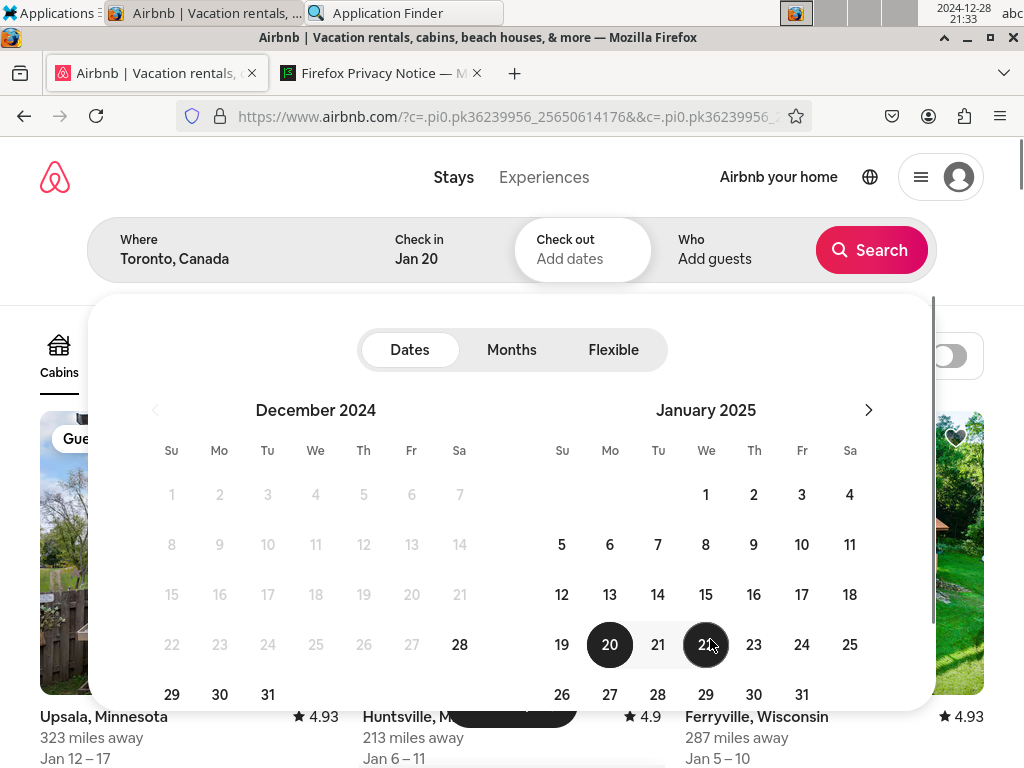Click the page vertical scrollbar
Screen dimensions: 1024x768
pyautogui.click(x=1021, y=165)
